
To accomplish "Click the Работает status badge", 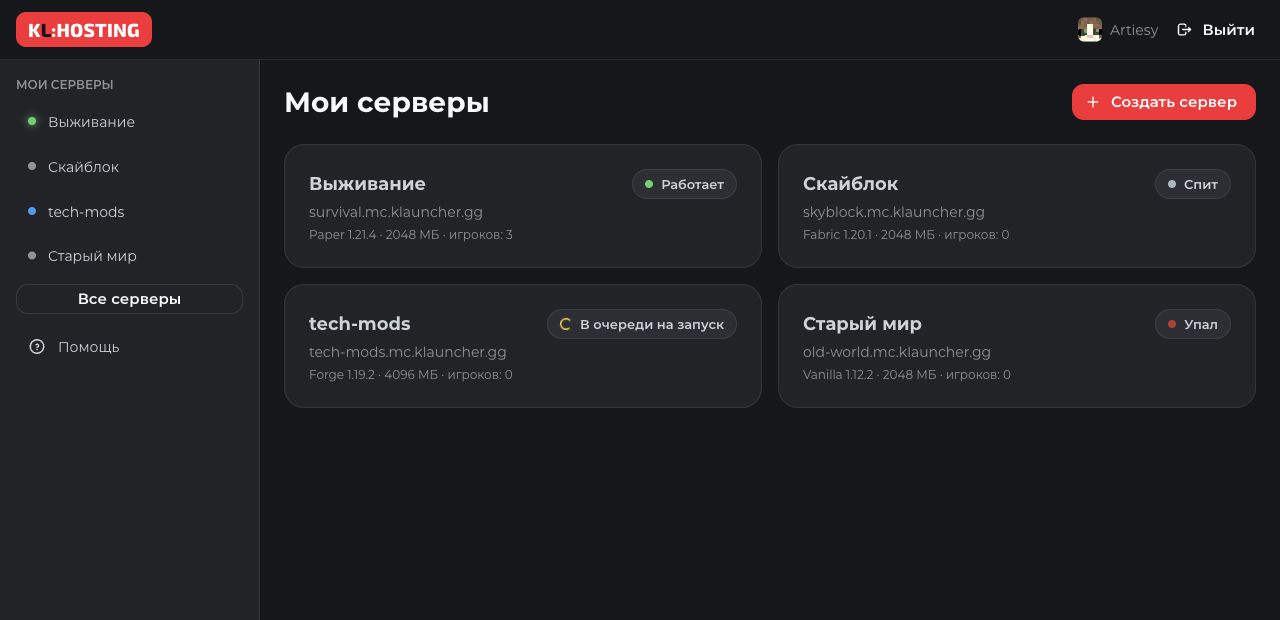I will tap(684, 184).
